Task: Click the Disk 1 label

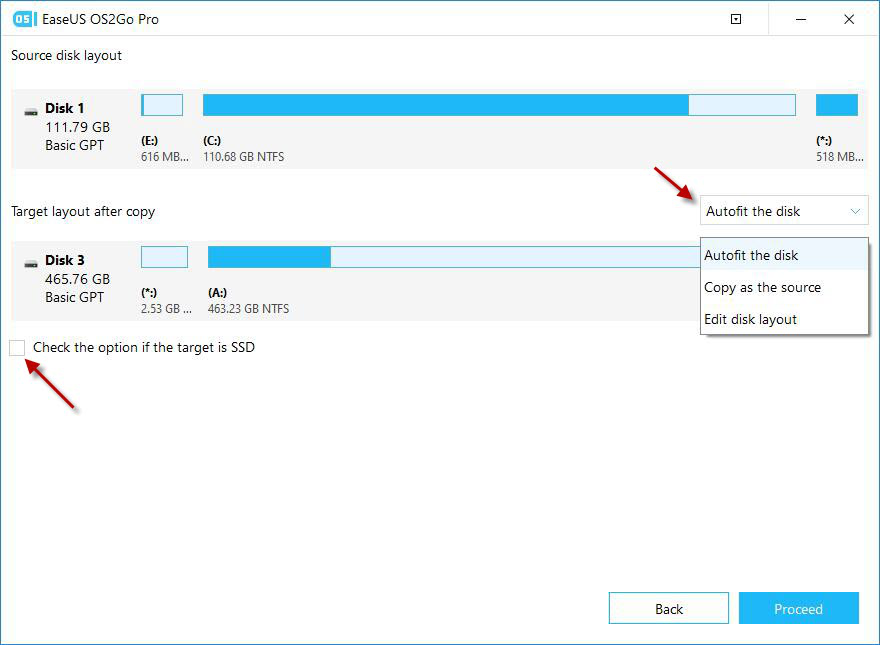Action: (65, 108)
